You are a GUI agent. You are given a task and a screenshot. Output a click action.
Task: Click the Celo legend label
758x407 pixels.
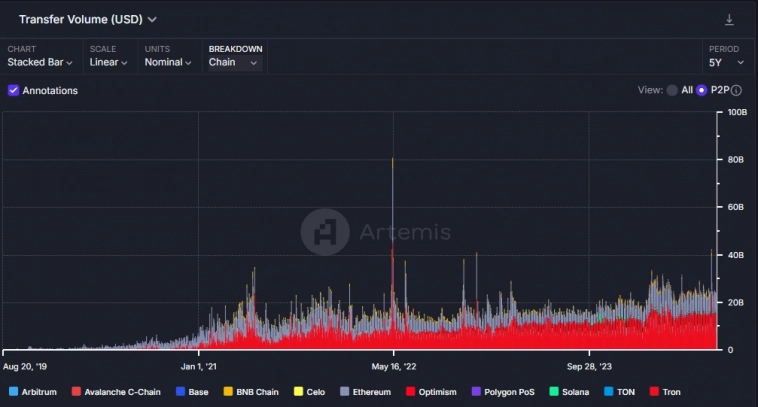pos(316,392)
